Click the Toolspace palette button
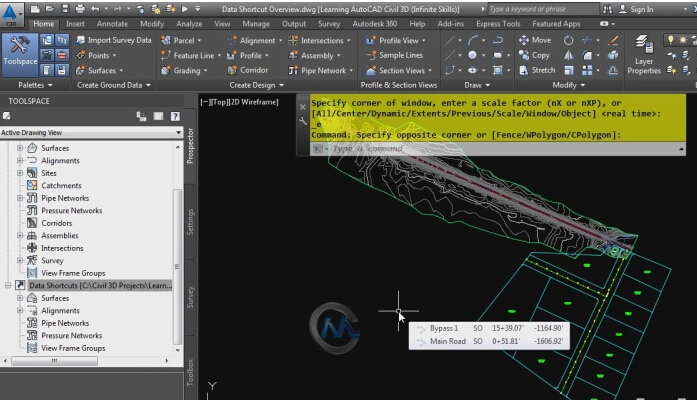 (19, 55)
